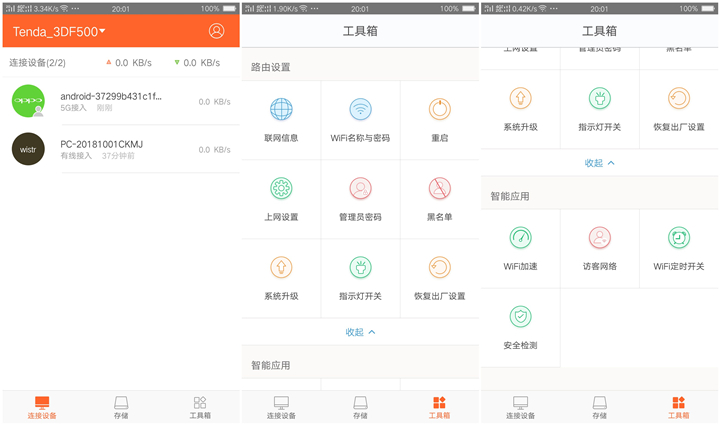
Task: Switch to 工具箱 tab in left screen
Action: [x=200, y=408]
